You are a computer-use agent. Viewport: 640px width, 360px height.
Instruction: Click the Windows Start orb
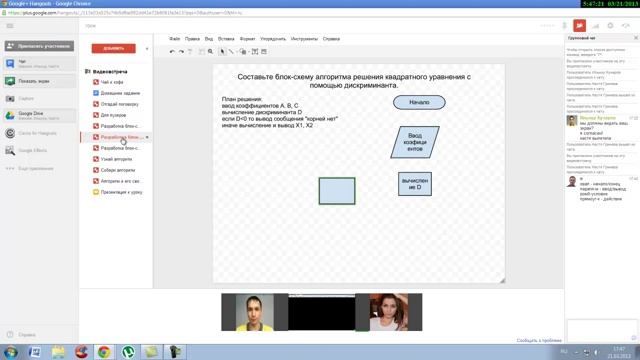10,352
